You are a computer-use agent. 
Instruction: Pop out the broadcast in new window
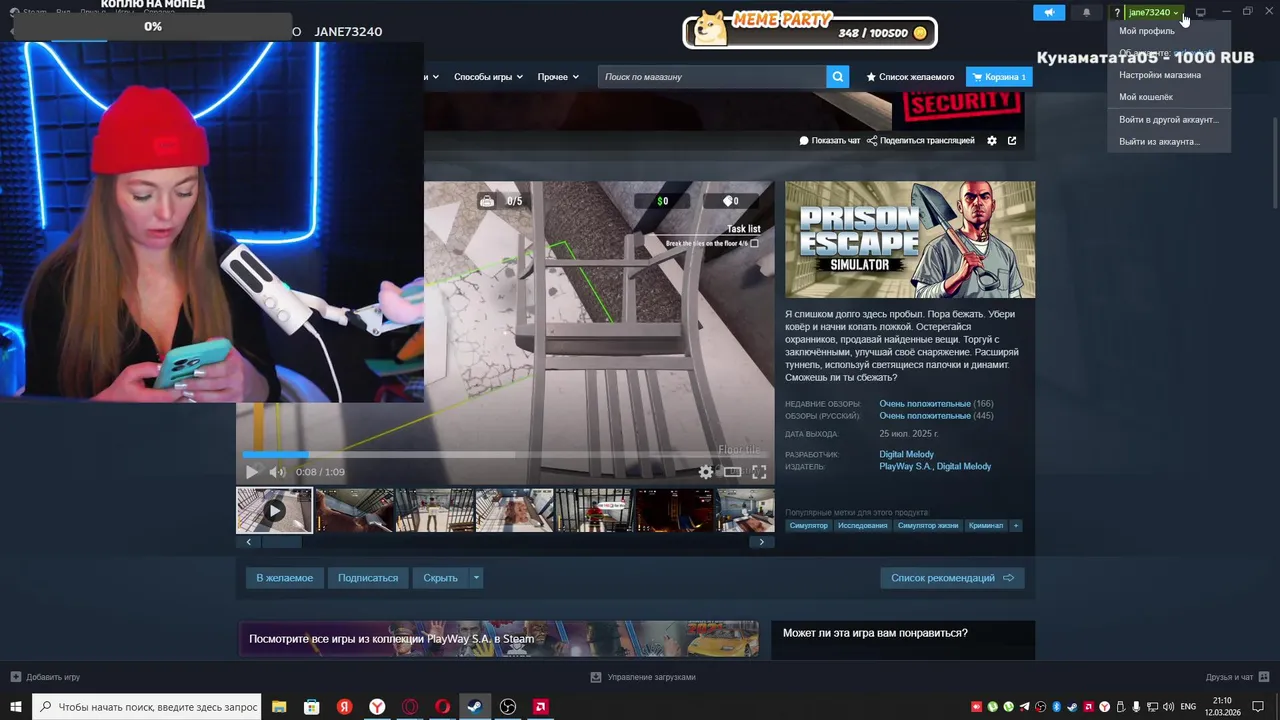[1012, 141]
